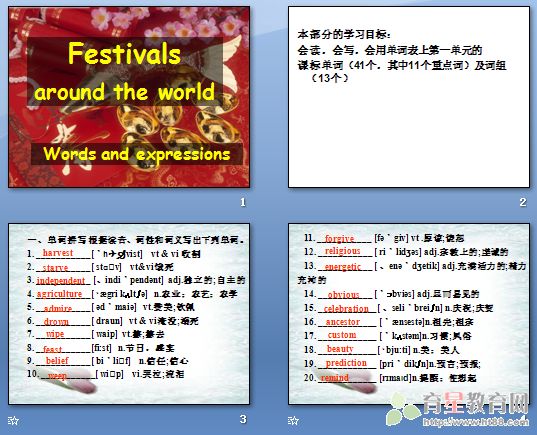Viewport: 537px width, 435px height.
Task: Select the Festivals around the world title slide
Action: (129, 97)
